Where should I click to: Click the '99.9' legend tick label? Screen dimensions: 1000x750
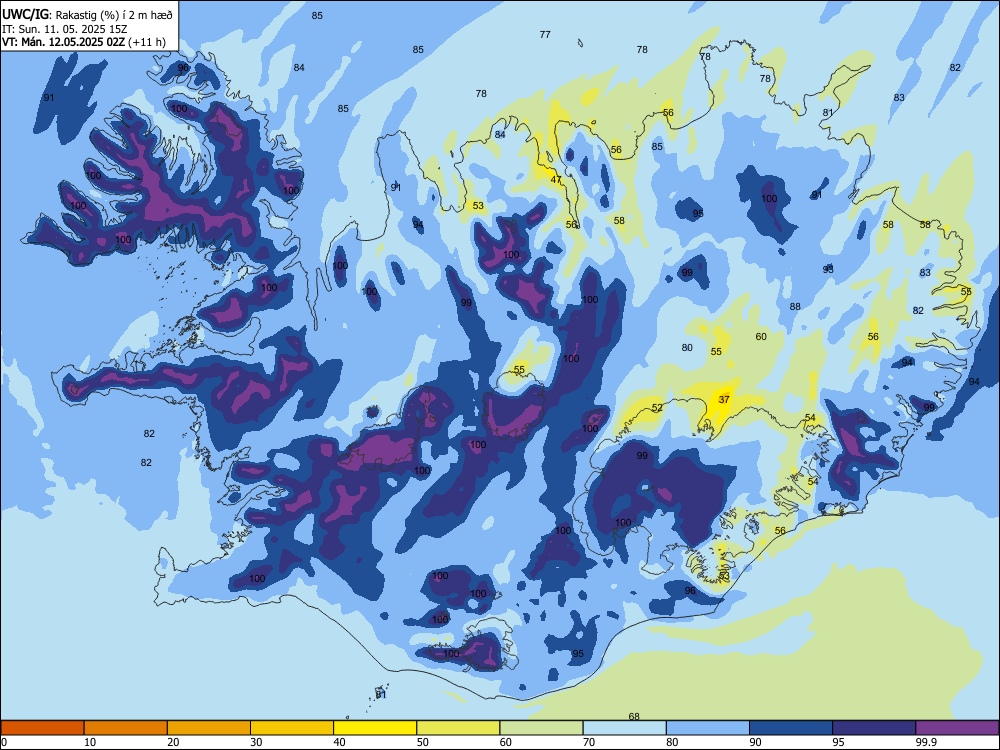click(x=926, y=742)
